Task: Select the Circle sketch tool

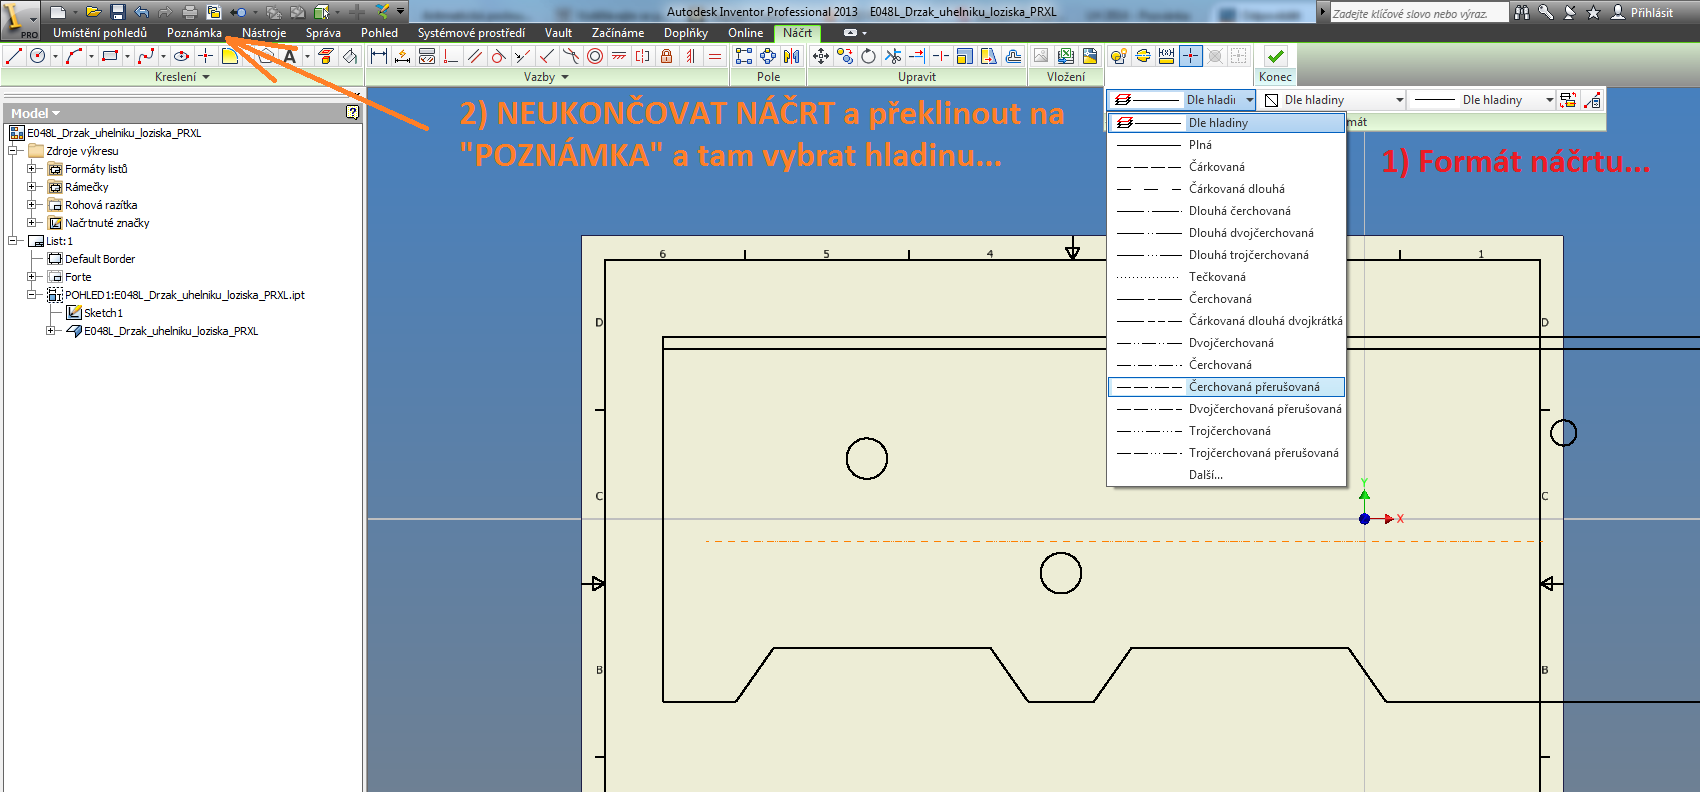Action: pyautogui.click(x=38, y=56)
